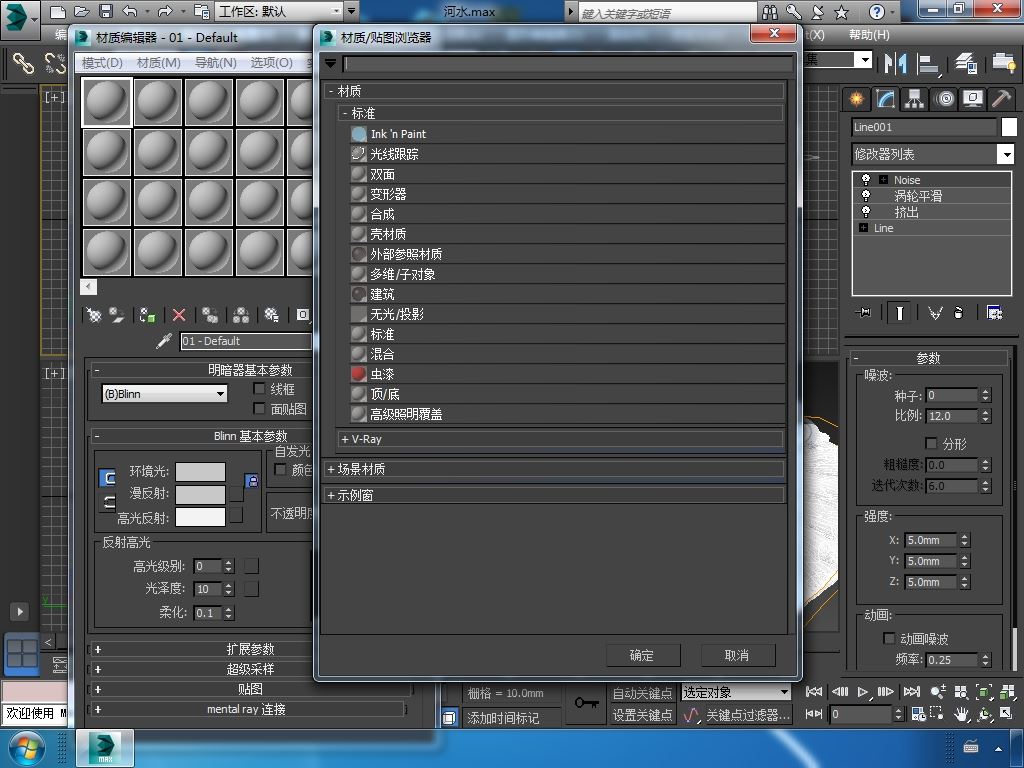Expand the 扩展参数 rollout
Image resolution: width=1024 pixels, height=768 pixels.
click(249, 649)
